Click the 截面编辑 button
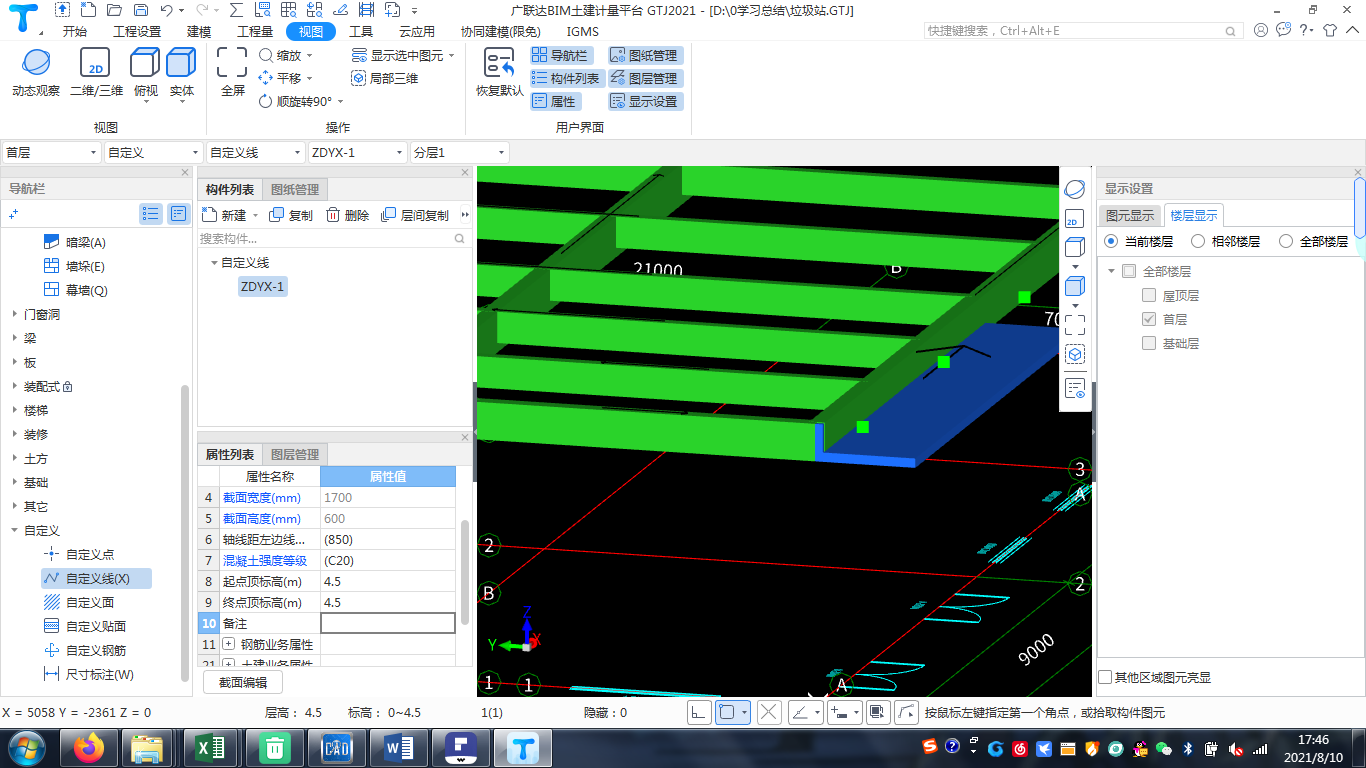The image size is (1366, 768). 243,682
